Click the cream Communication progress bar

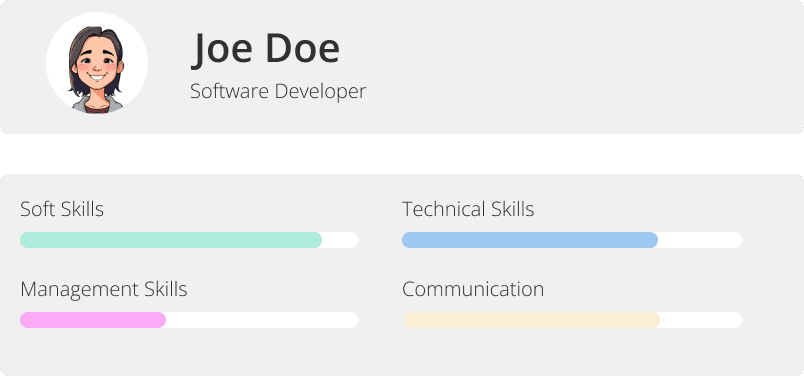point(531,320)
